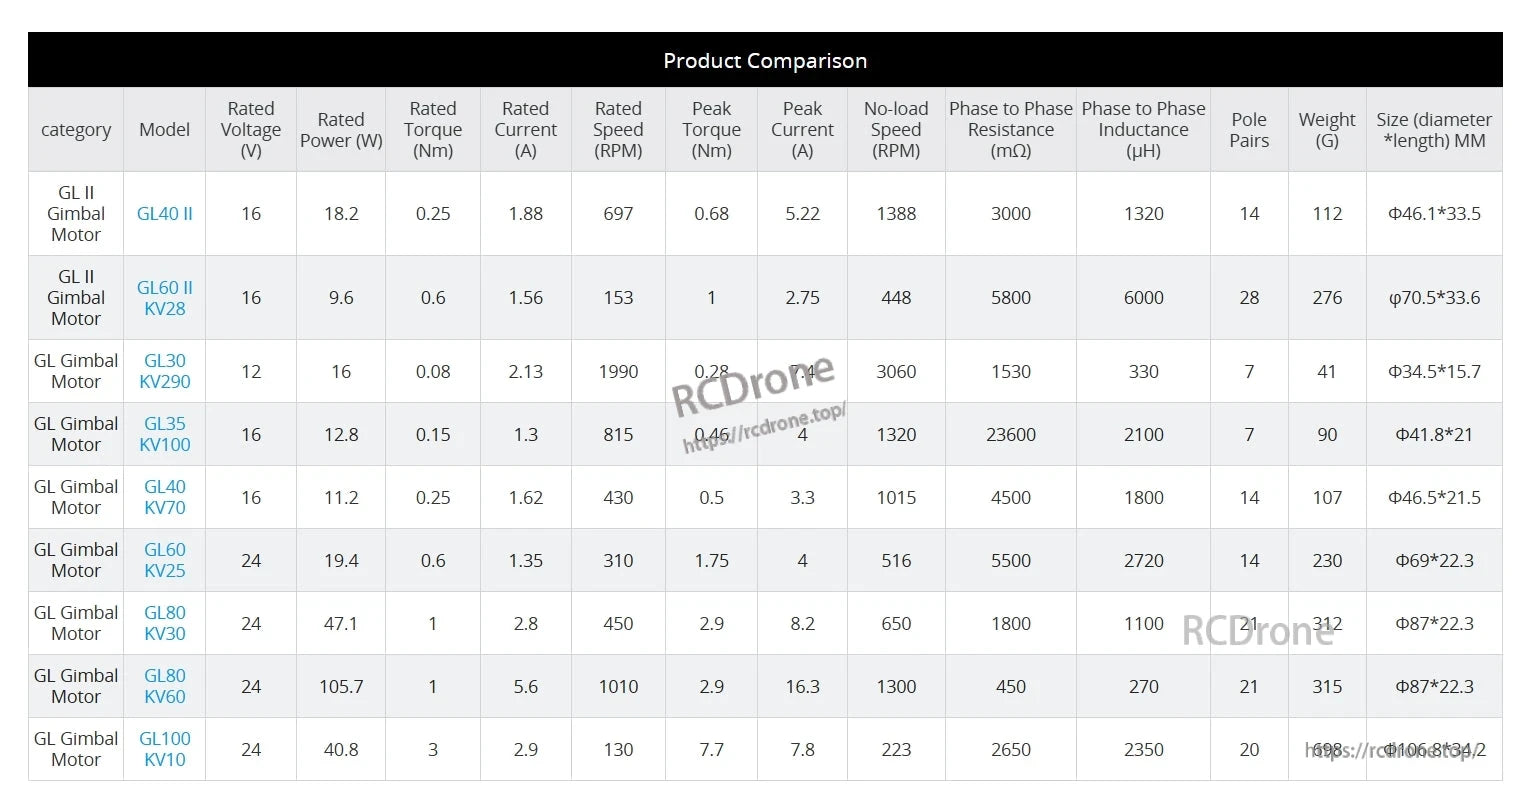
Task: Click the Phase to Phase Inductance header
Action: [1143, 130]
